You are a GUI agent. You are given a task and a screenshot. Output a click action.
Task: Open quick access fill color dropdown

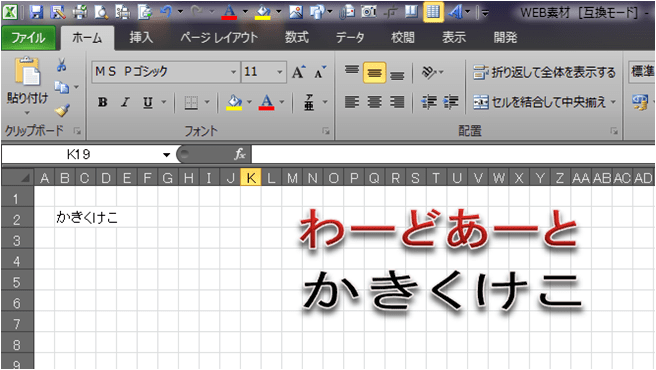278,12
